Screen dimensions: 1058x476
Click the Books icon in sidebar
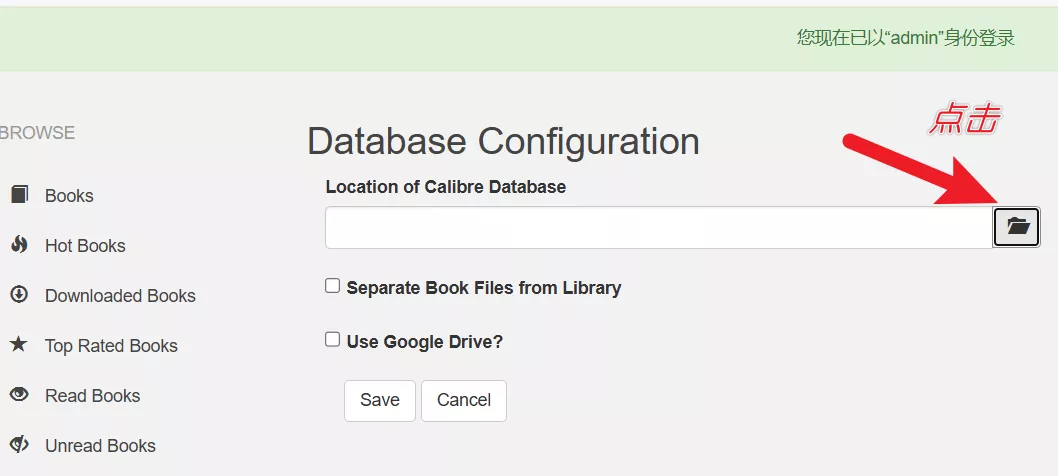[19, 195]
